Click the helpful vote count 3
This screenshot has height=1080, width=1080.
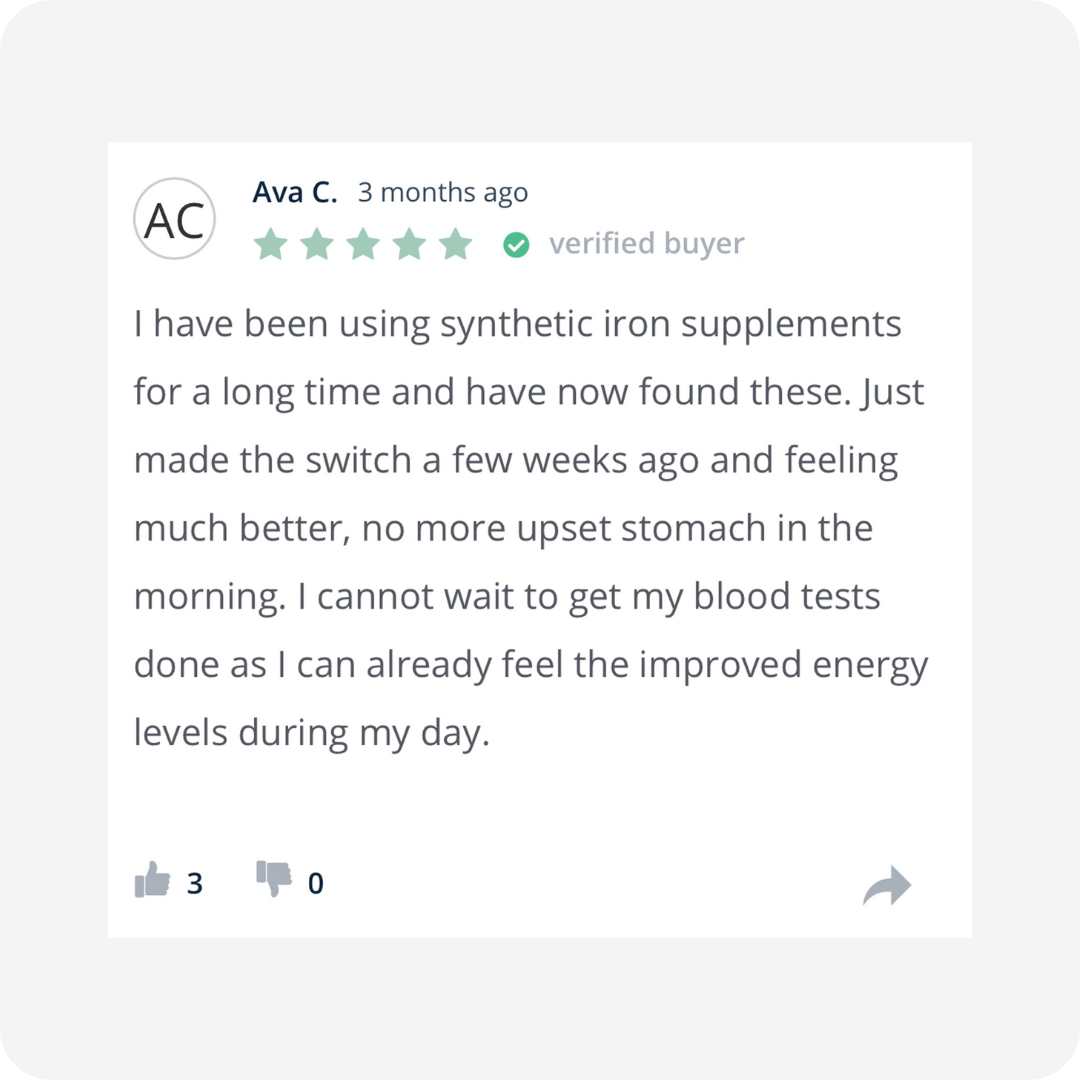[195, 883]
